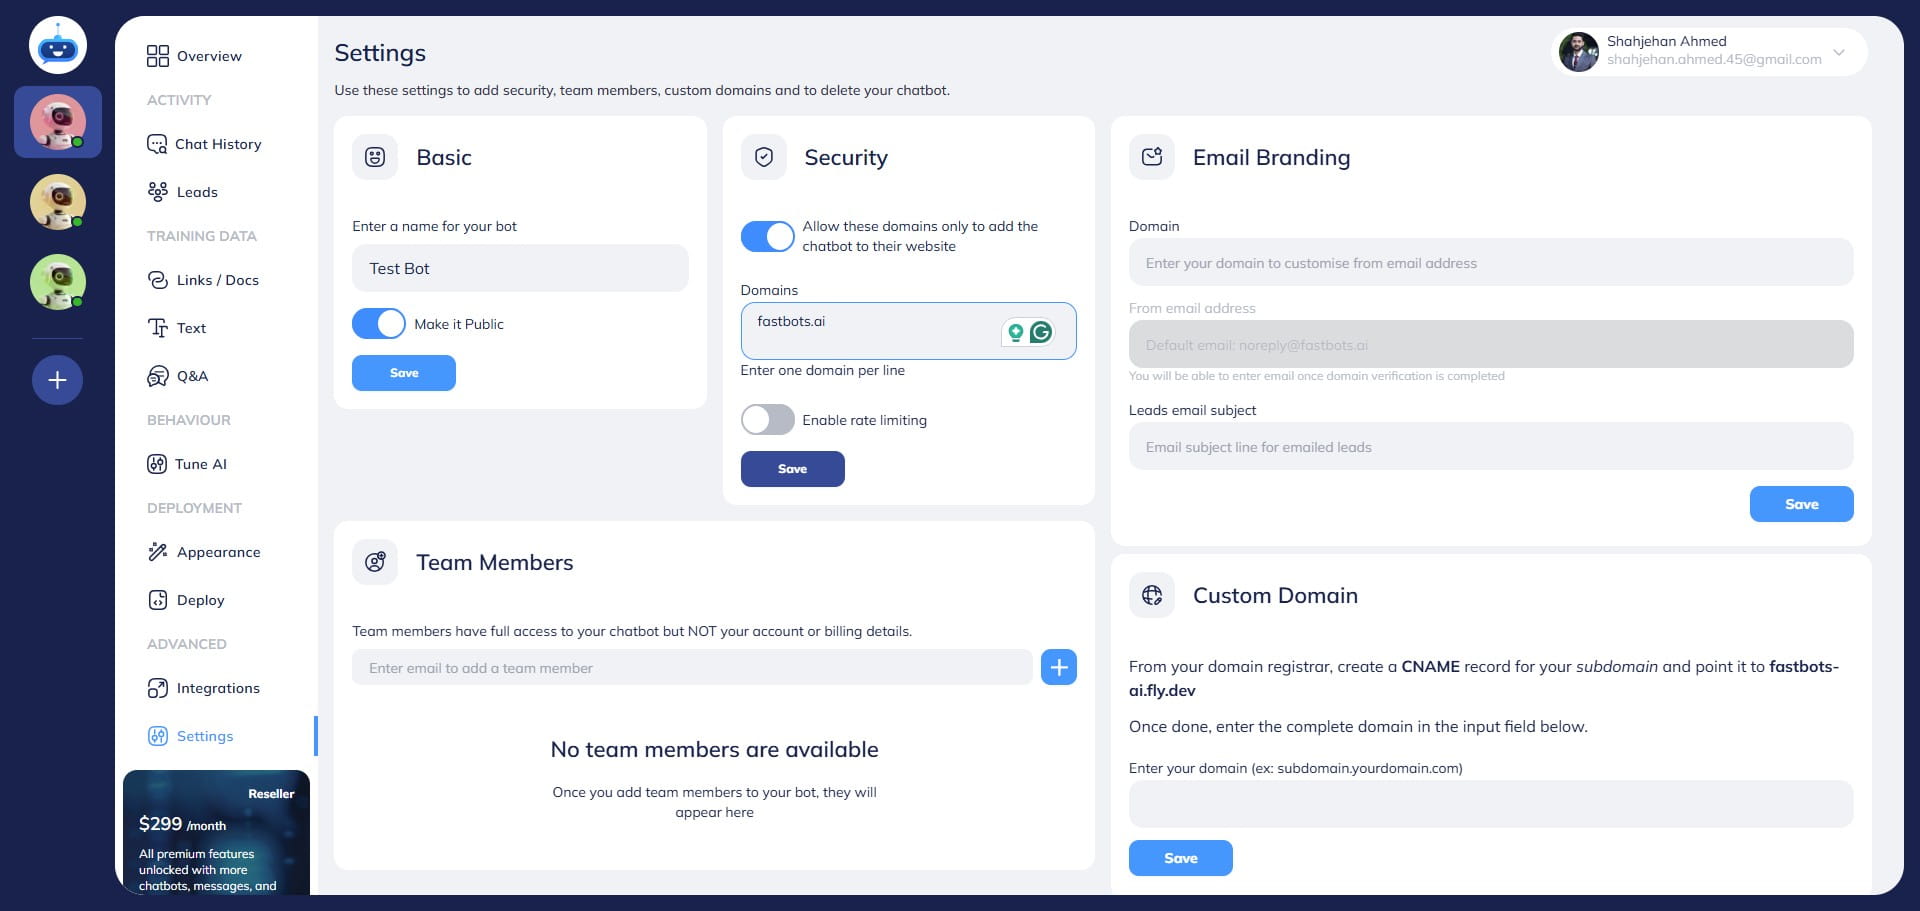Click the Overview grid icon
This screenshot has width=1920, height=911.
click(158, 56)
